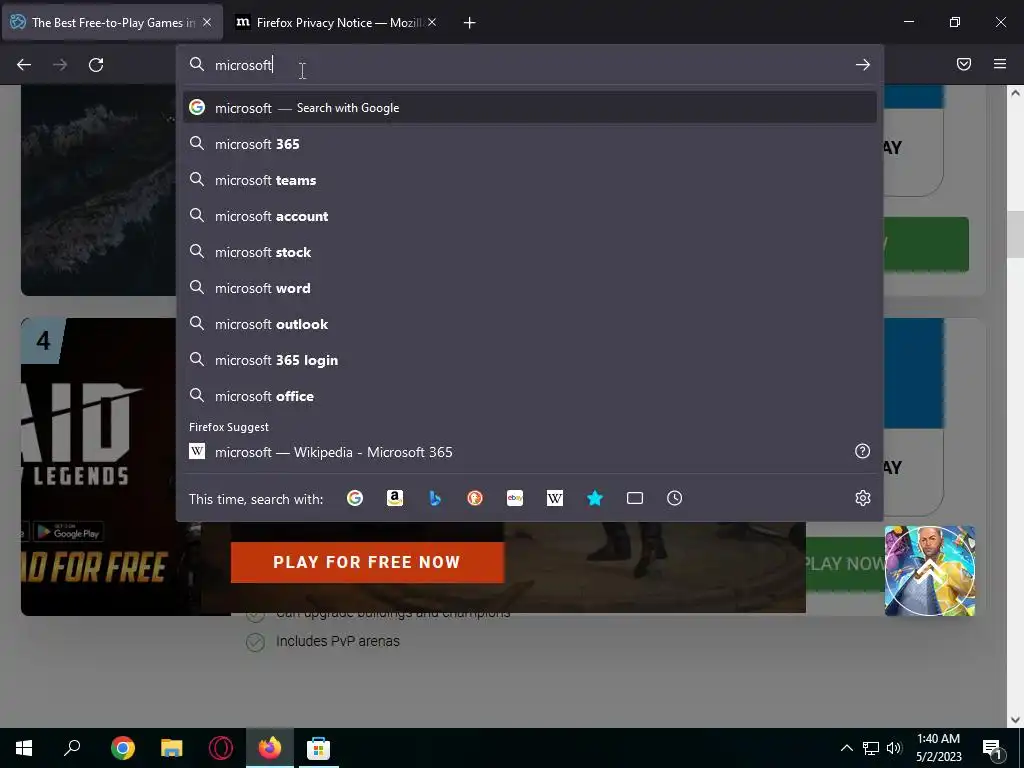Viewport: 1024px width, 768px height.
Task: Click the forward navigation arrow
Action: click(x=60, y=65)
